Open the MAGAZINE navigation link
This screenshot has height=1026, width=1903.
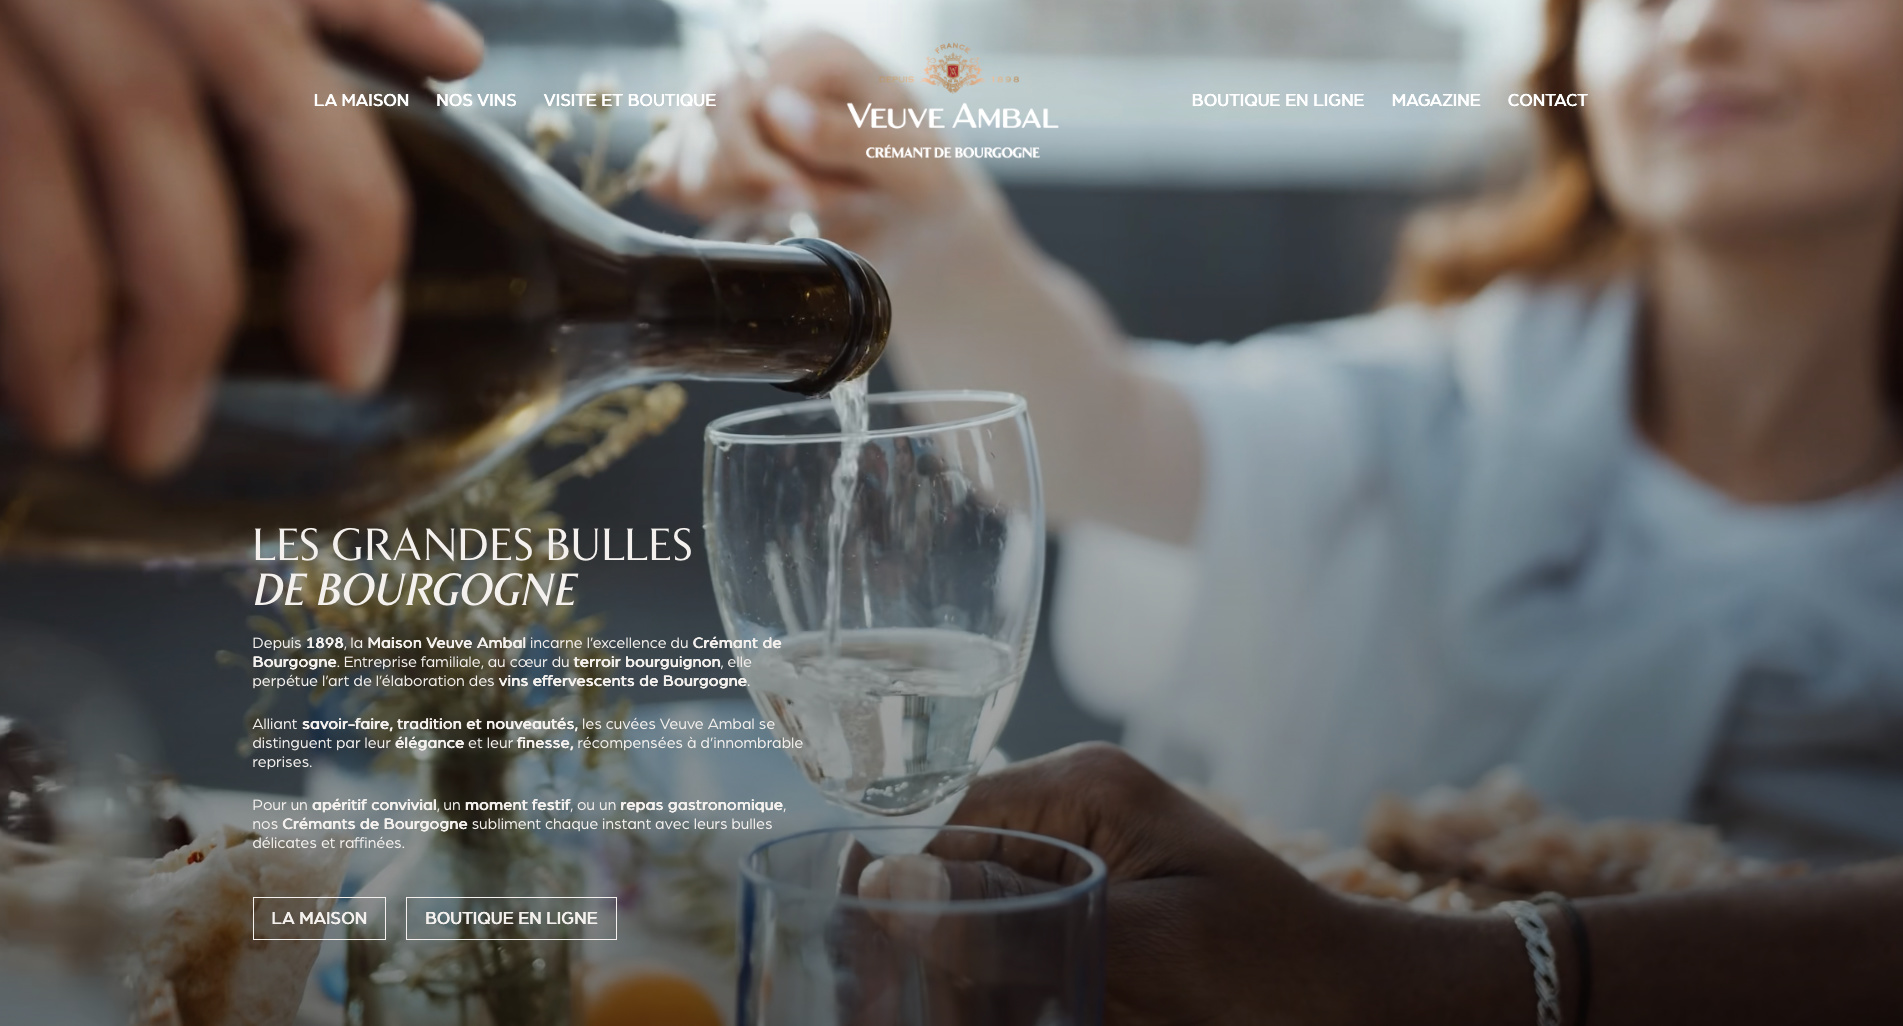tap(1435, 100)
